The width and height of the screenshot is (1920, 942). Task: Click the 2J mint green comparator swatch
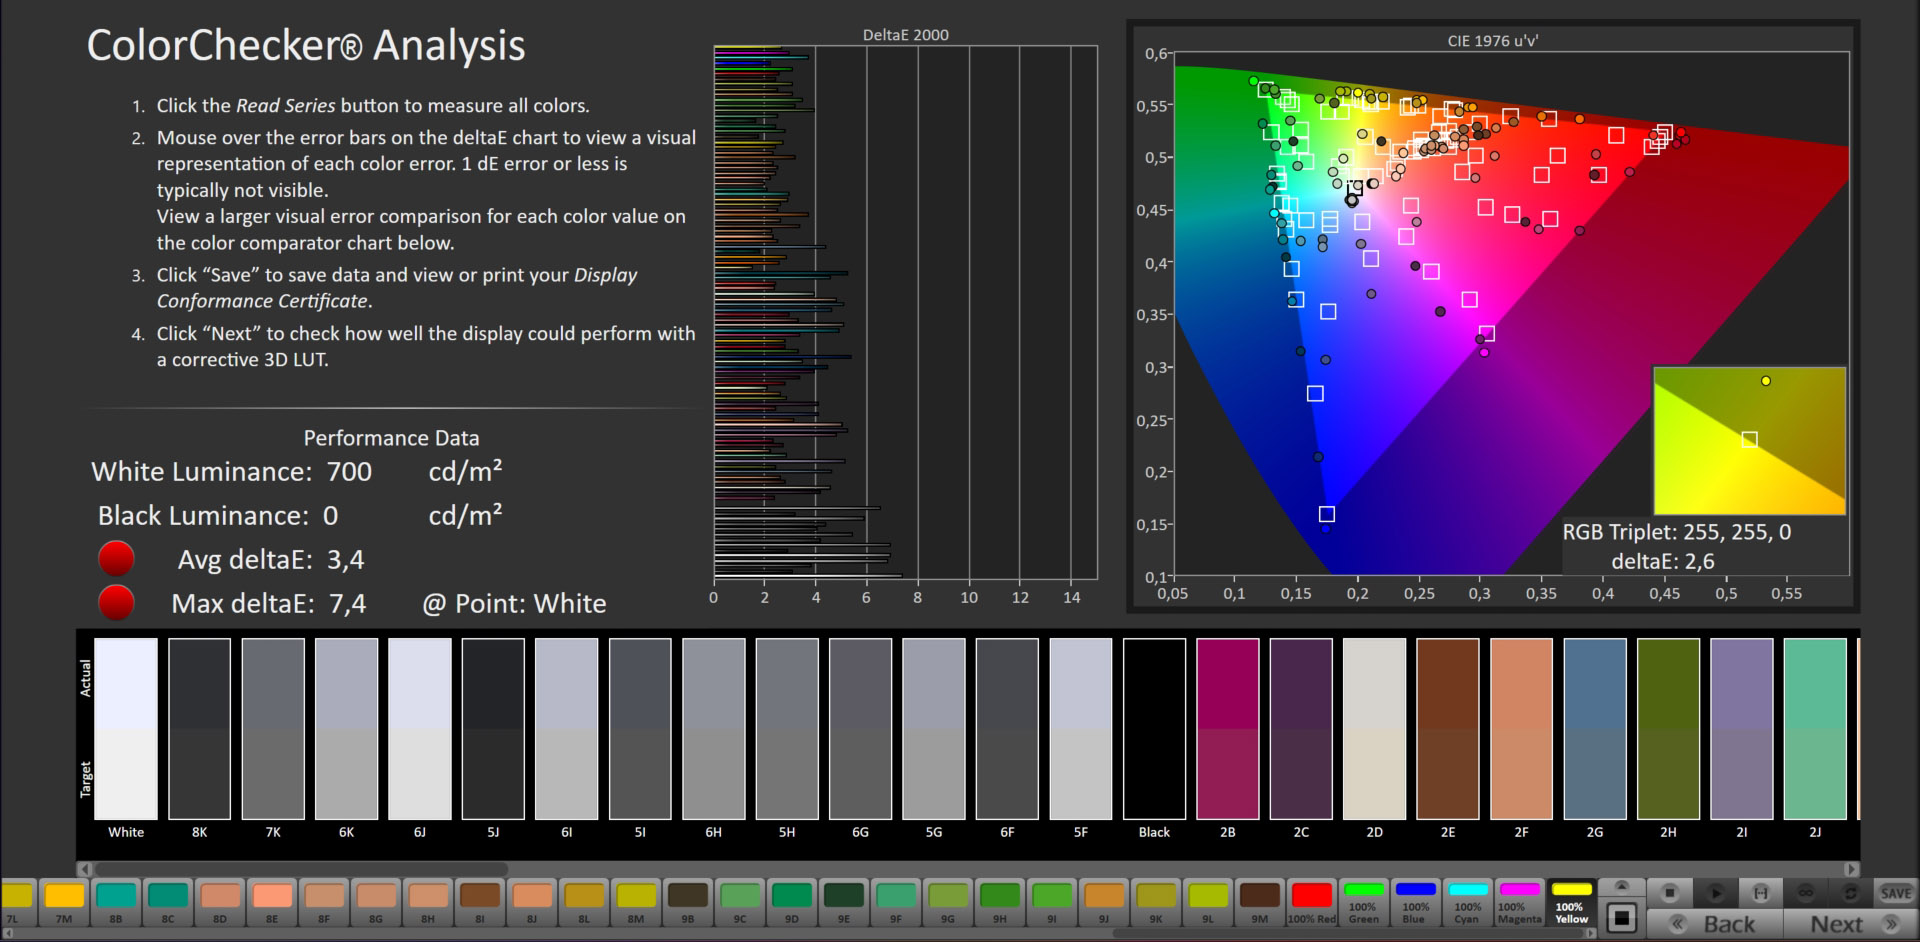click(1814, 729)
